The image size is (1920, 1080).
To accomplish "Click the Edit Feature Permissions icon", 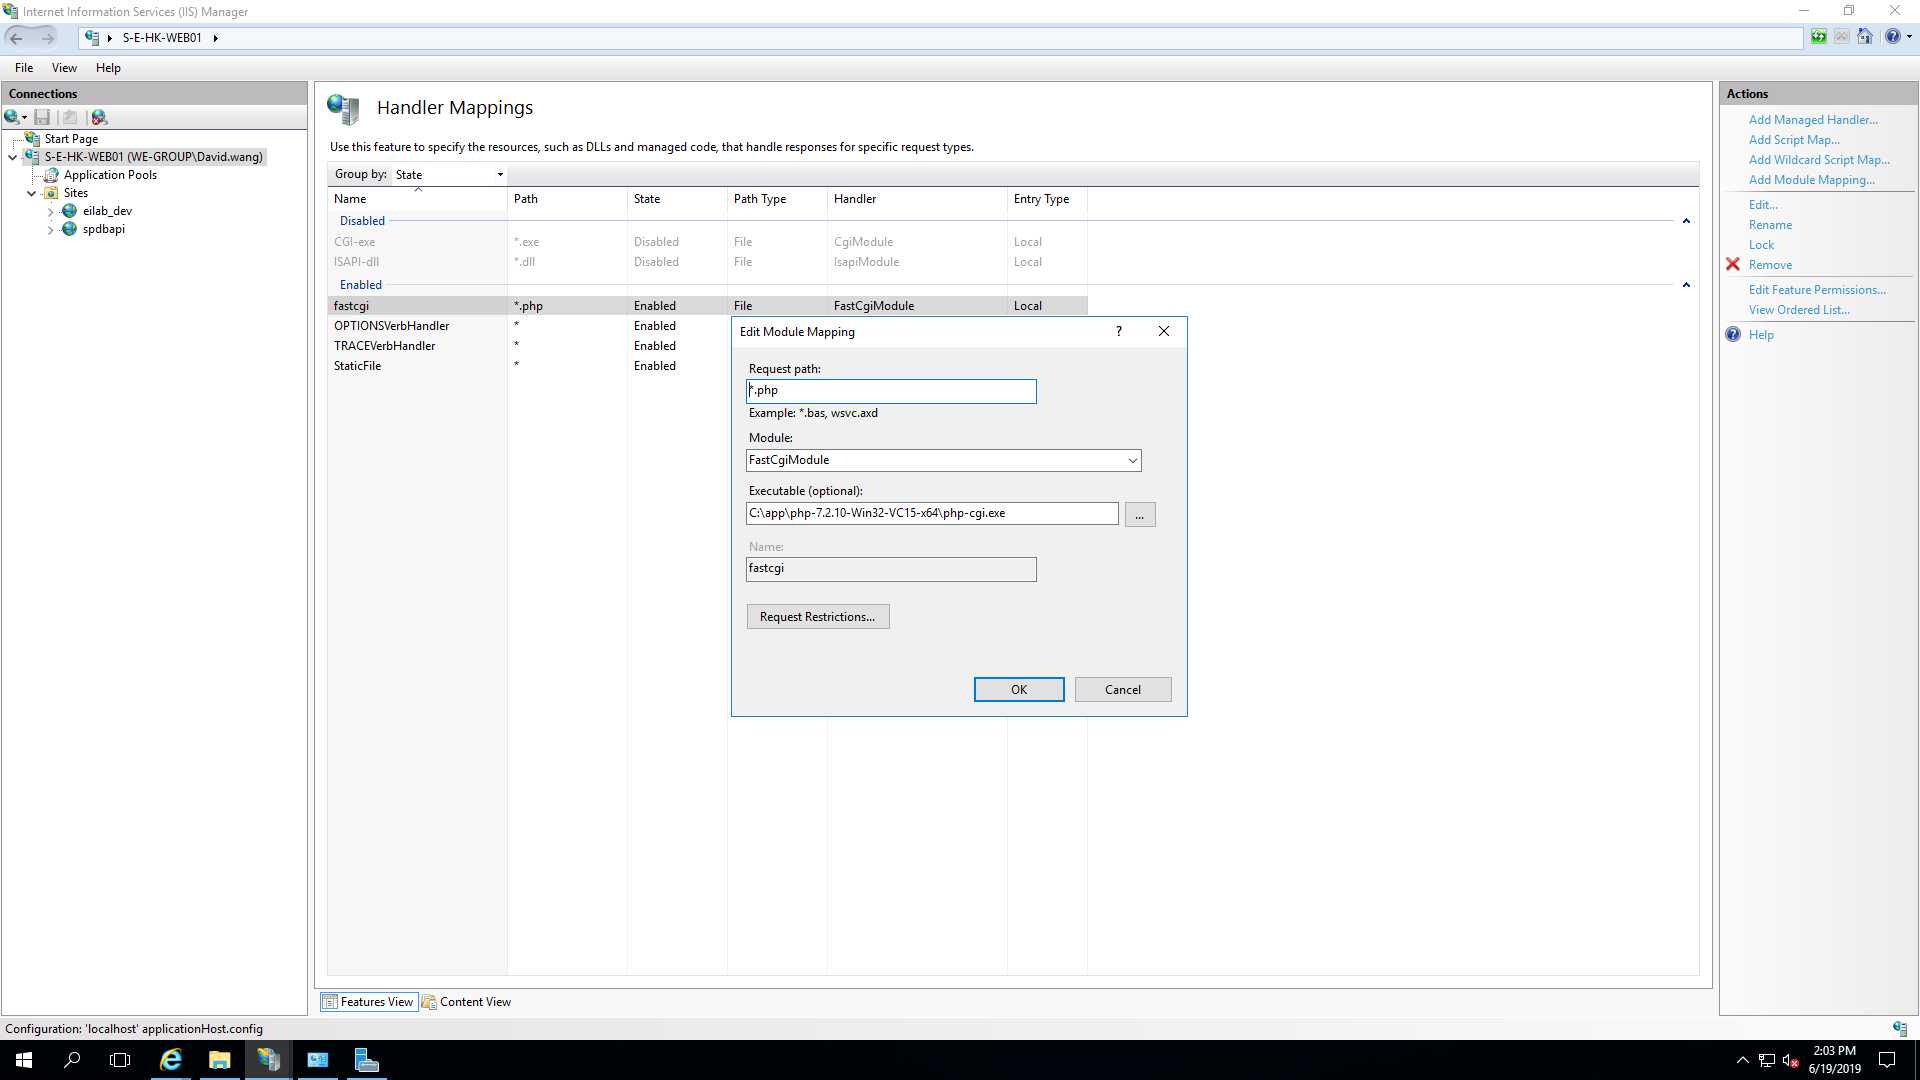I will pos(1816,289).
